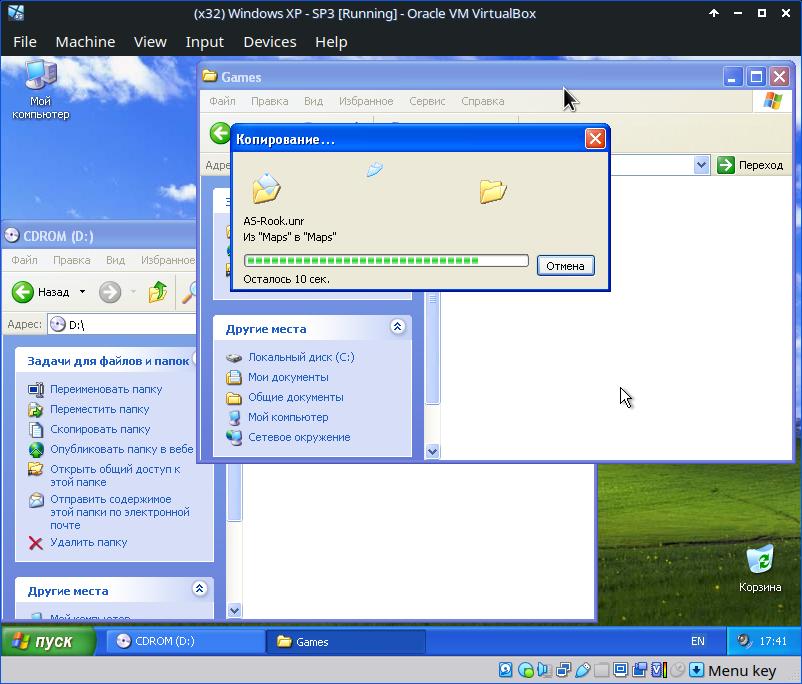Click the Search magnifier in CDROM window toolbar

click(x=190, y=292)
